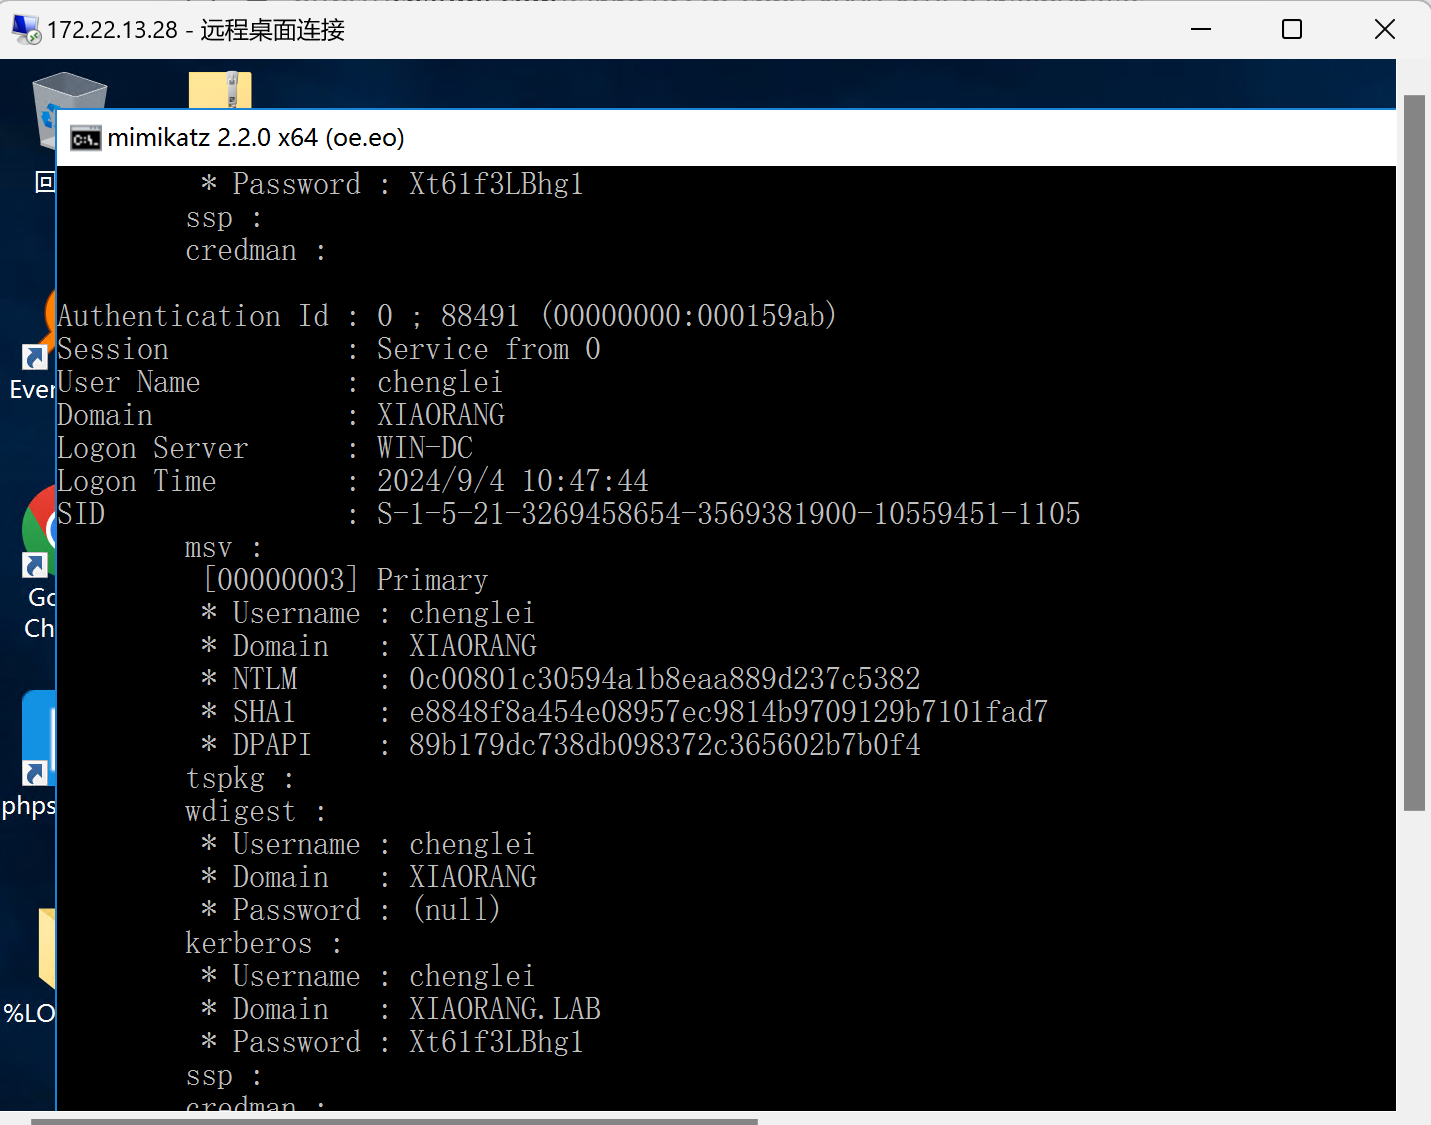Click the wdigest Password (null) value

click(x=456, y=910)
